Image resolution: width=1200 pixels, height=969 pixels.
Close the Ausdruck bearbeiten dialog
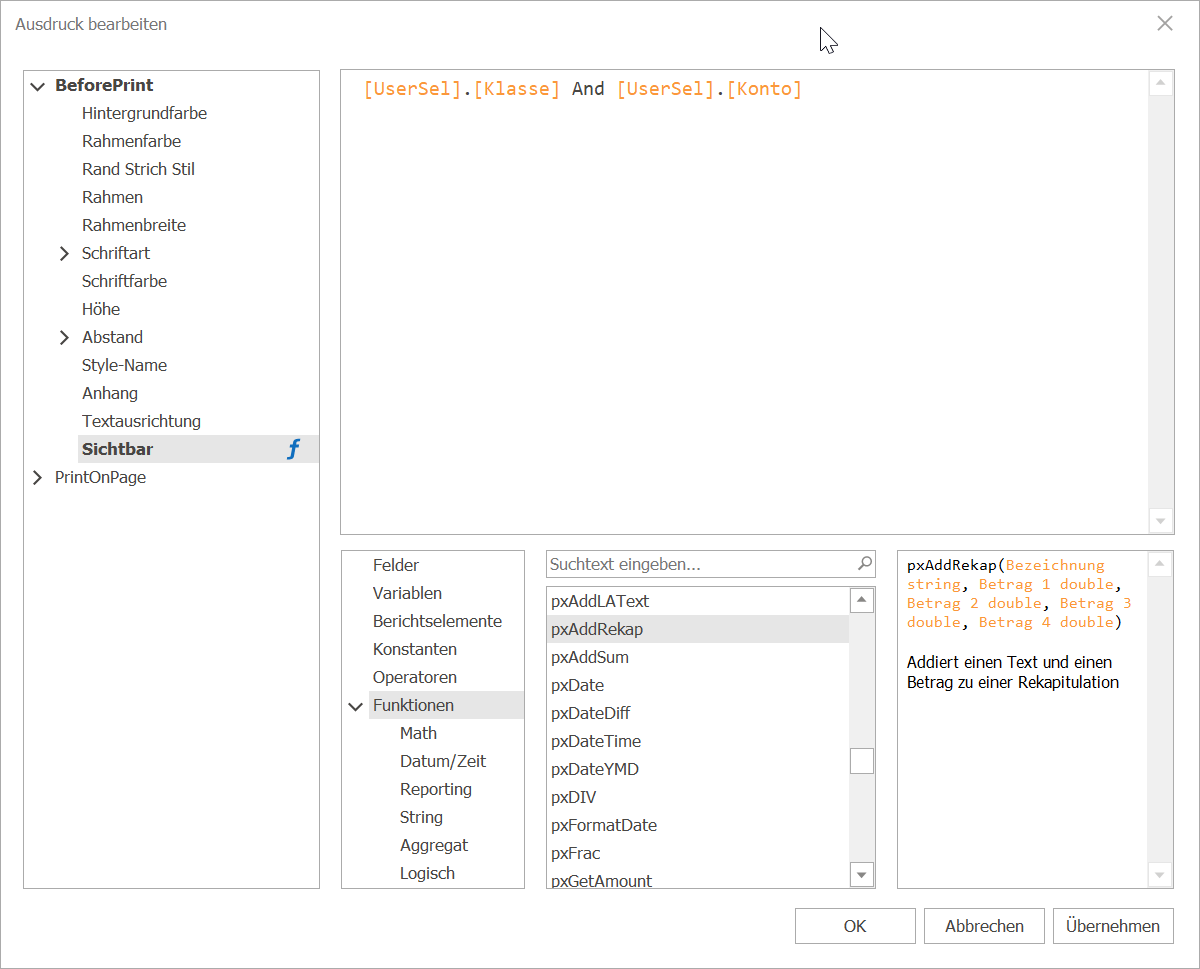tap(1165, 23)
